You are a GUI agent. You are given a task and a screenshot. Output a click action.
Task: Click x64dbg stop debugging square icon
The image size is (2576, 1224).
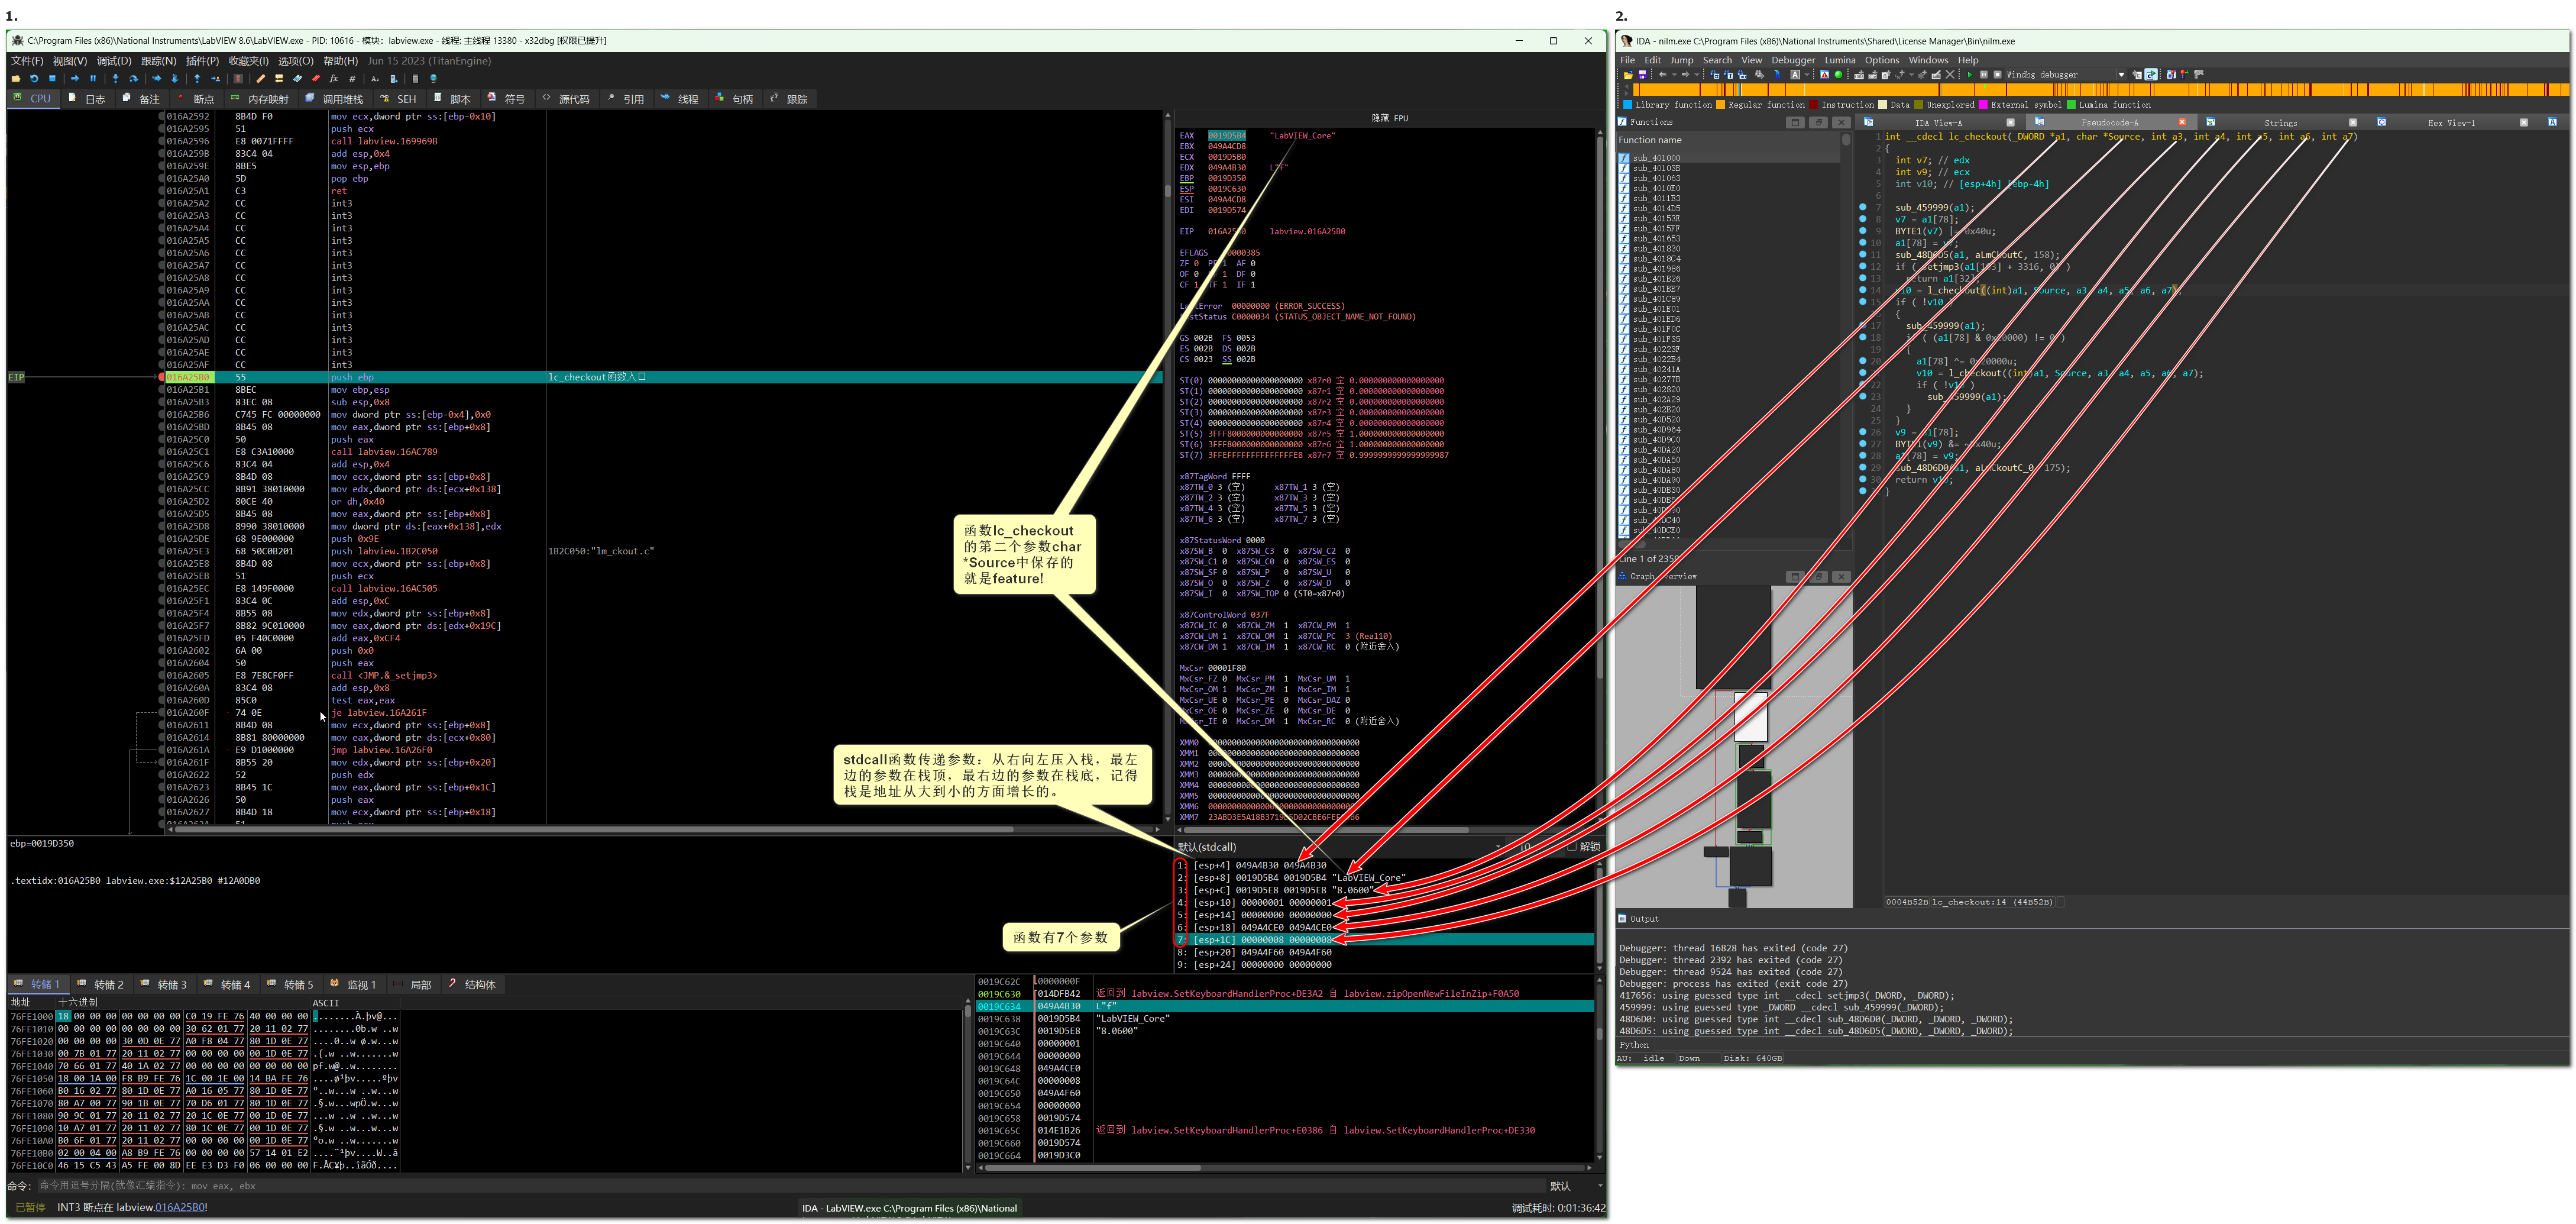coord(52,79)
